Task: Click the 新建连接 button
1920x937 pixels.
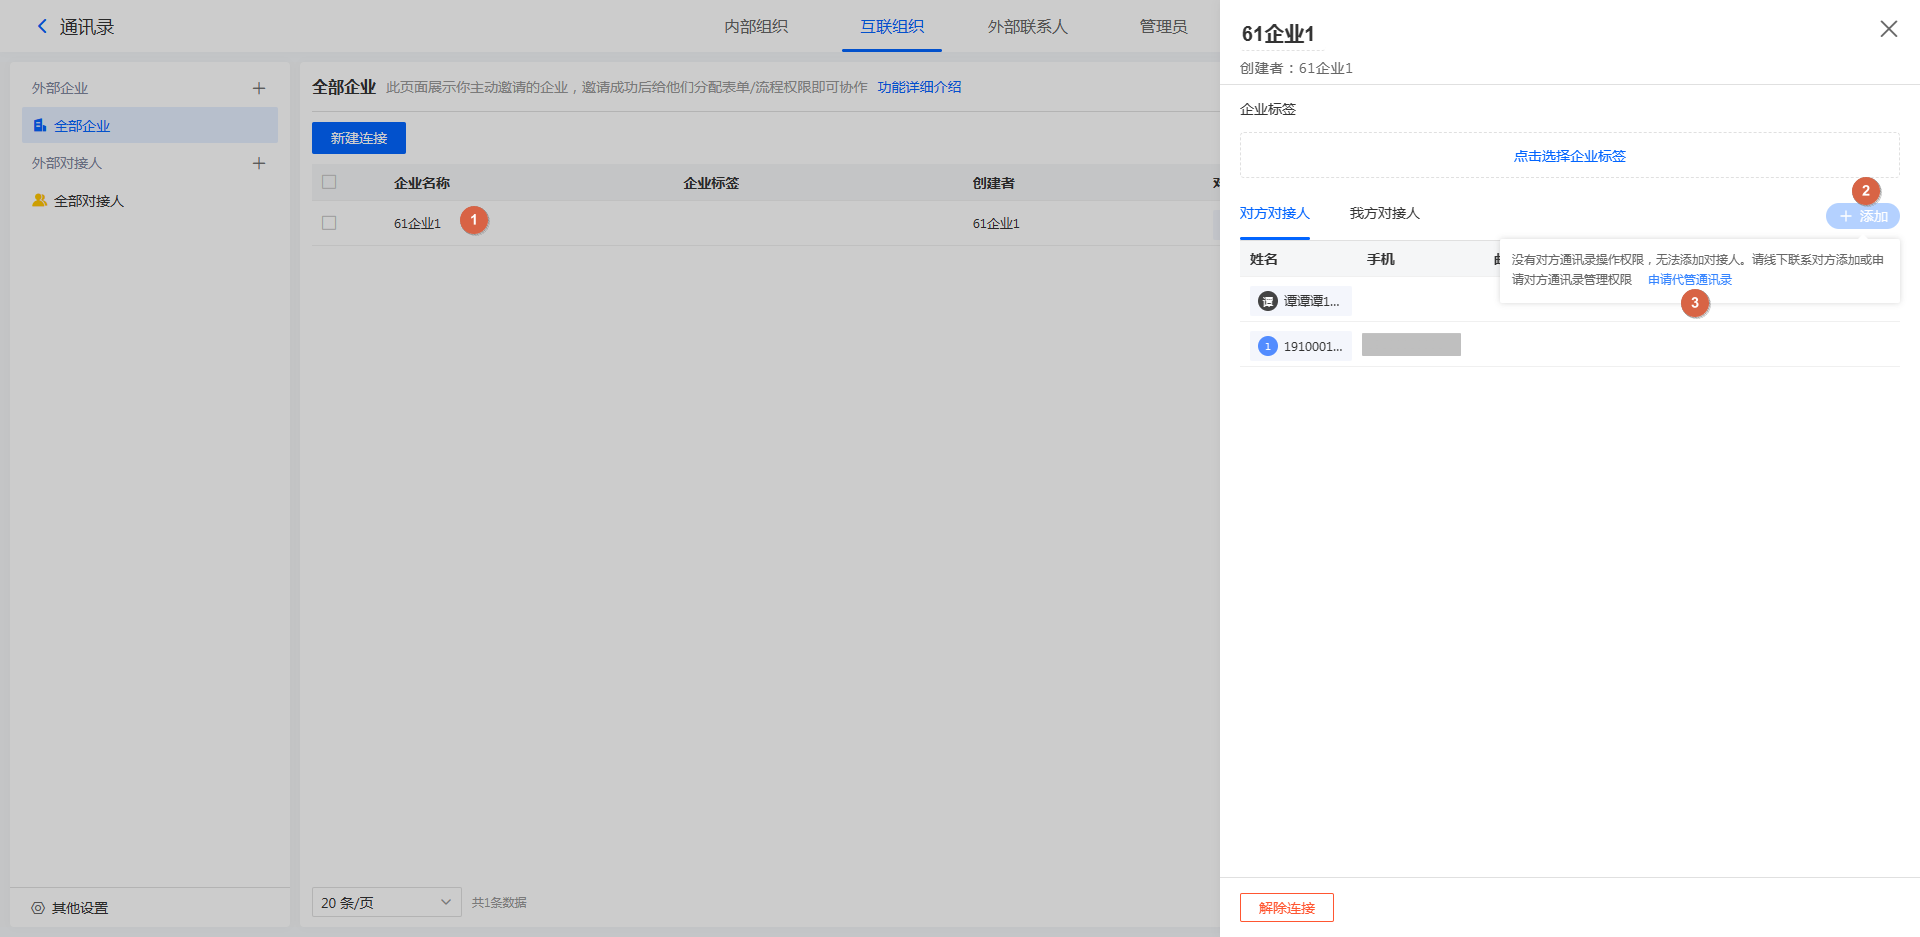Action: (x=358, y=138)
